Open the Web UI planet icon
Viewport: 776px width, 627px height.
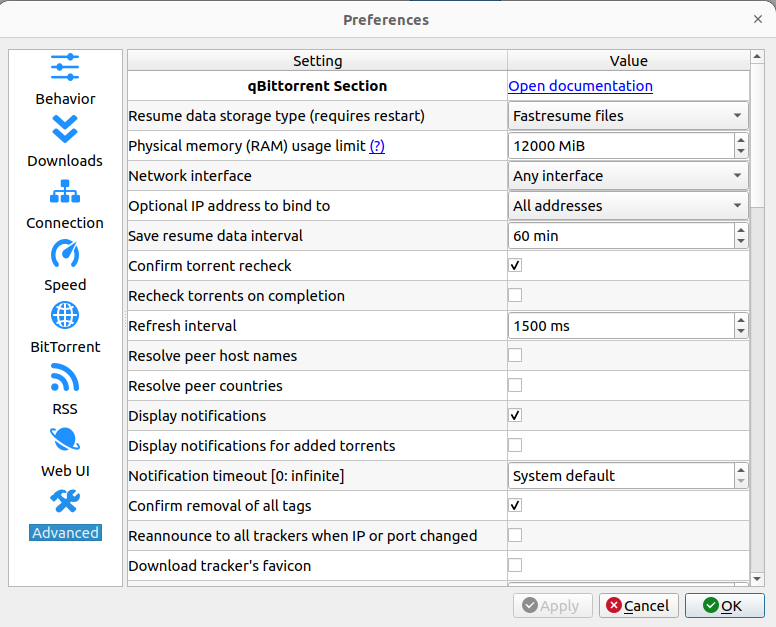(65, 439)
